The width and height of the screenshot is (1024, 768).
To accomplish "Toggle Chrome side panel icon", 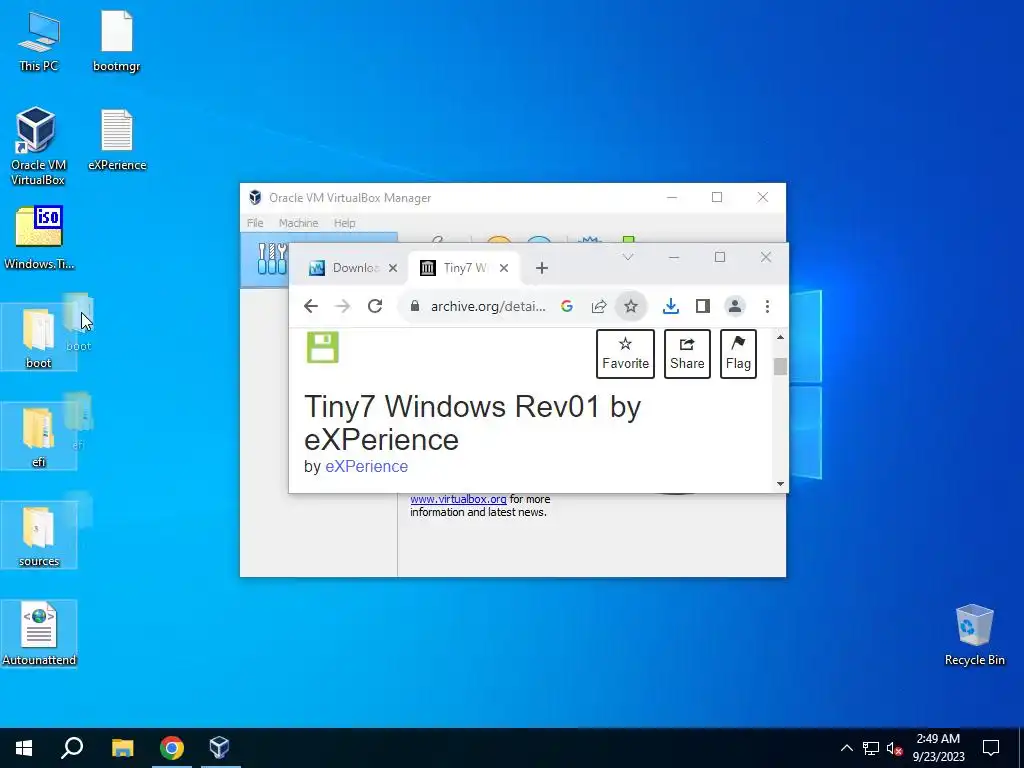I will click(703, 306).
